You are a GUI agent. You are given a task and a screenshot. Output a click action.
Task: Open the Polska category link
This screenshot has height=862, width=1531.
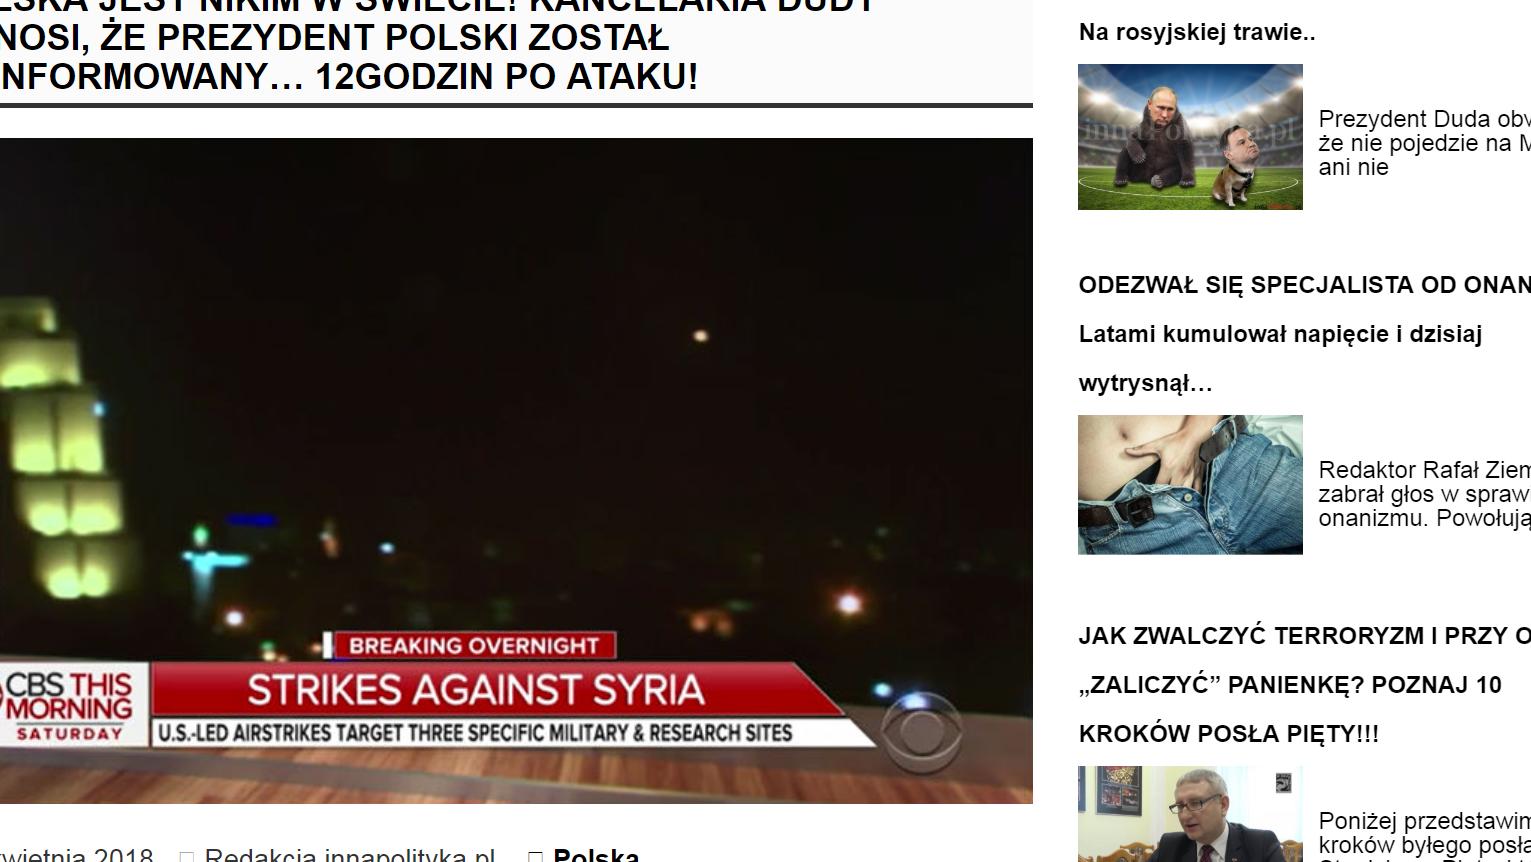(596, 856)
